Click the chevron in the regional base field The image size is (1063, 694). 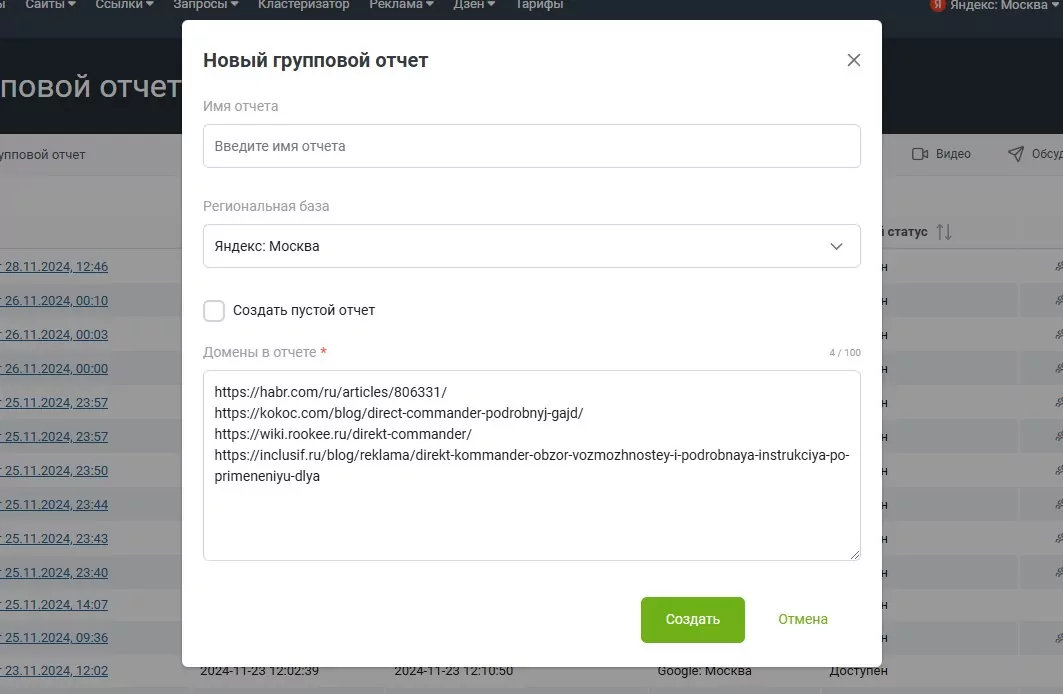pos(837,246)
